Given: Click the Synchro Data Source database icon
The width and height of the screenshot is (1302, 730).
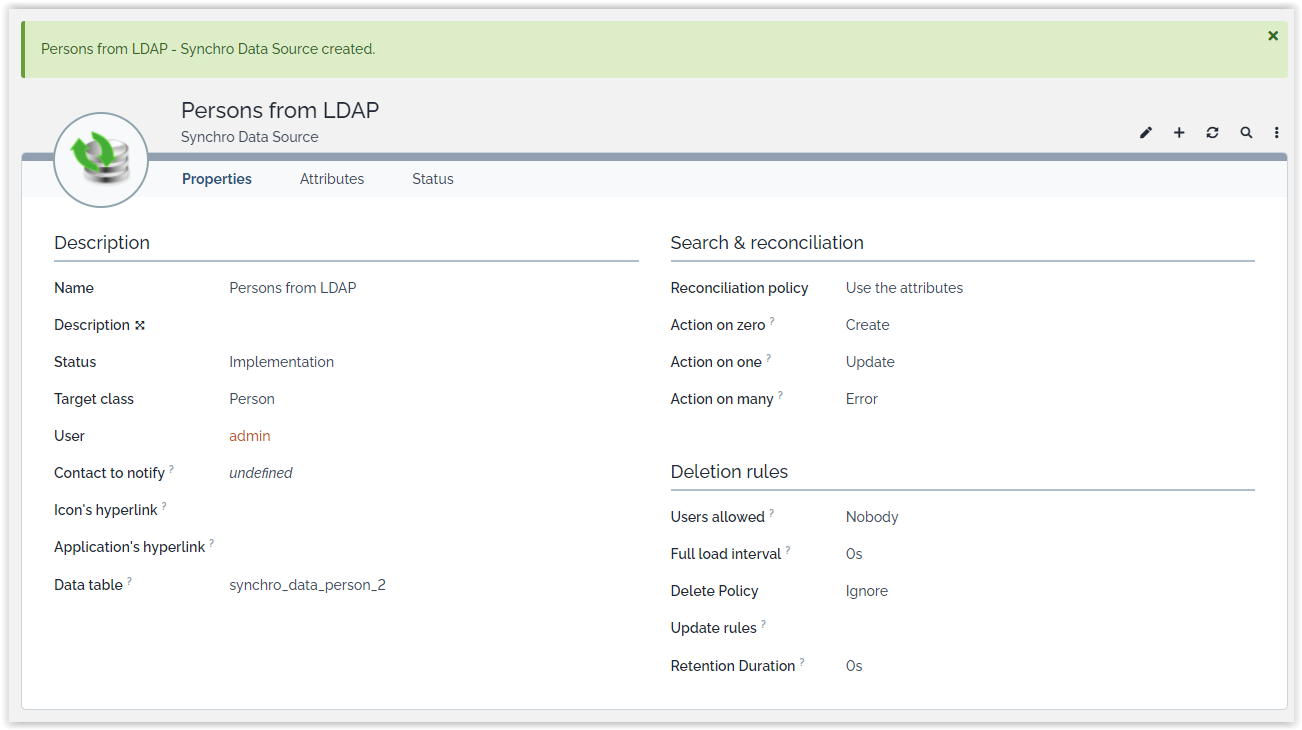Looking at the screenshot, I should coord(101,160).
